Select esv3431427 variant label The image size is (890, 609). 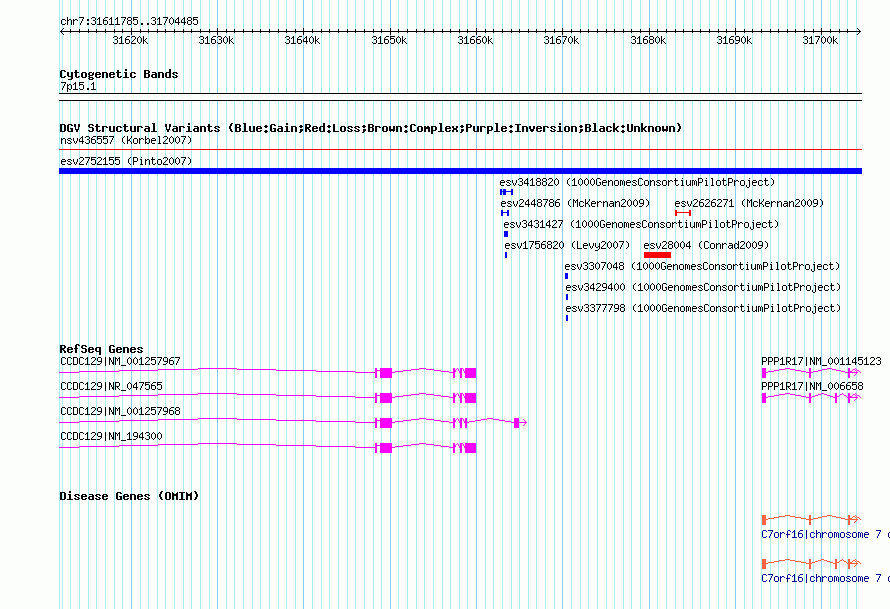pyautogui.click(x=641, y=224)
